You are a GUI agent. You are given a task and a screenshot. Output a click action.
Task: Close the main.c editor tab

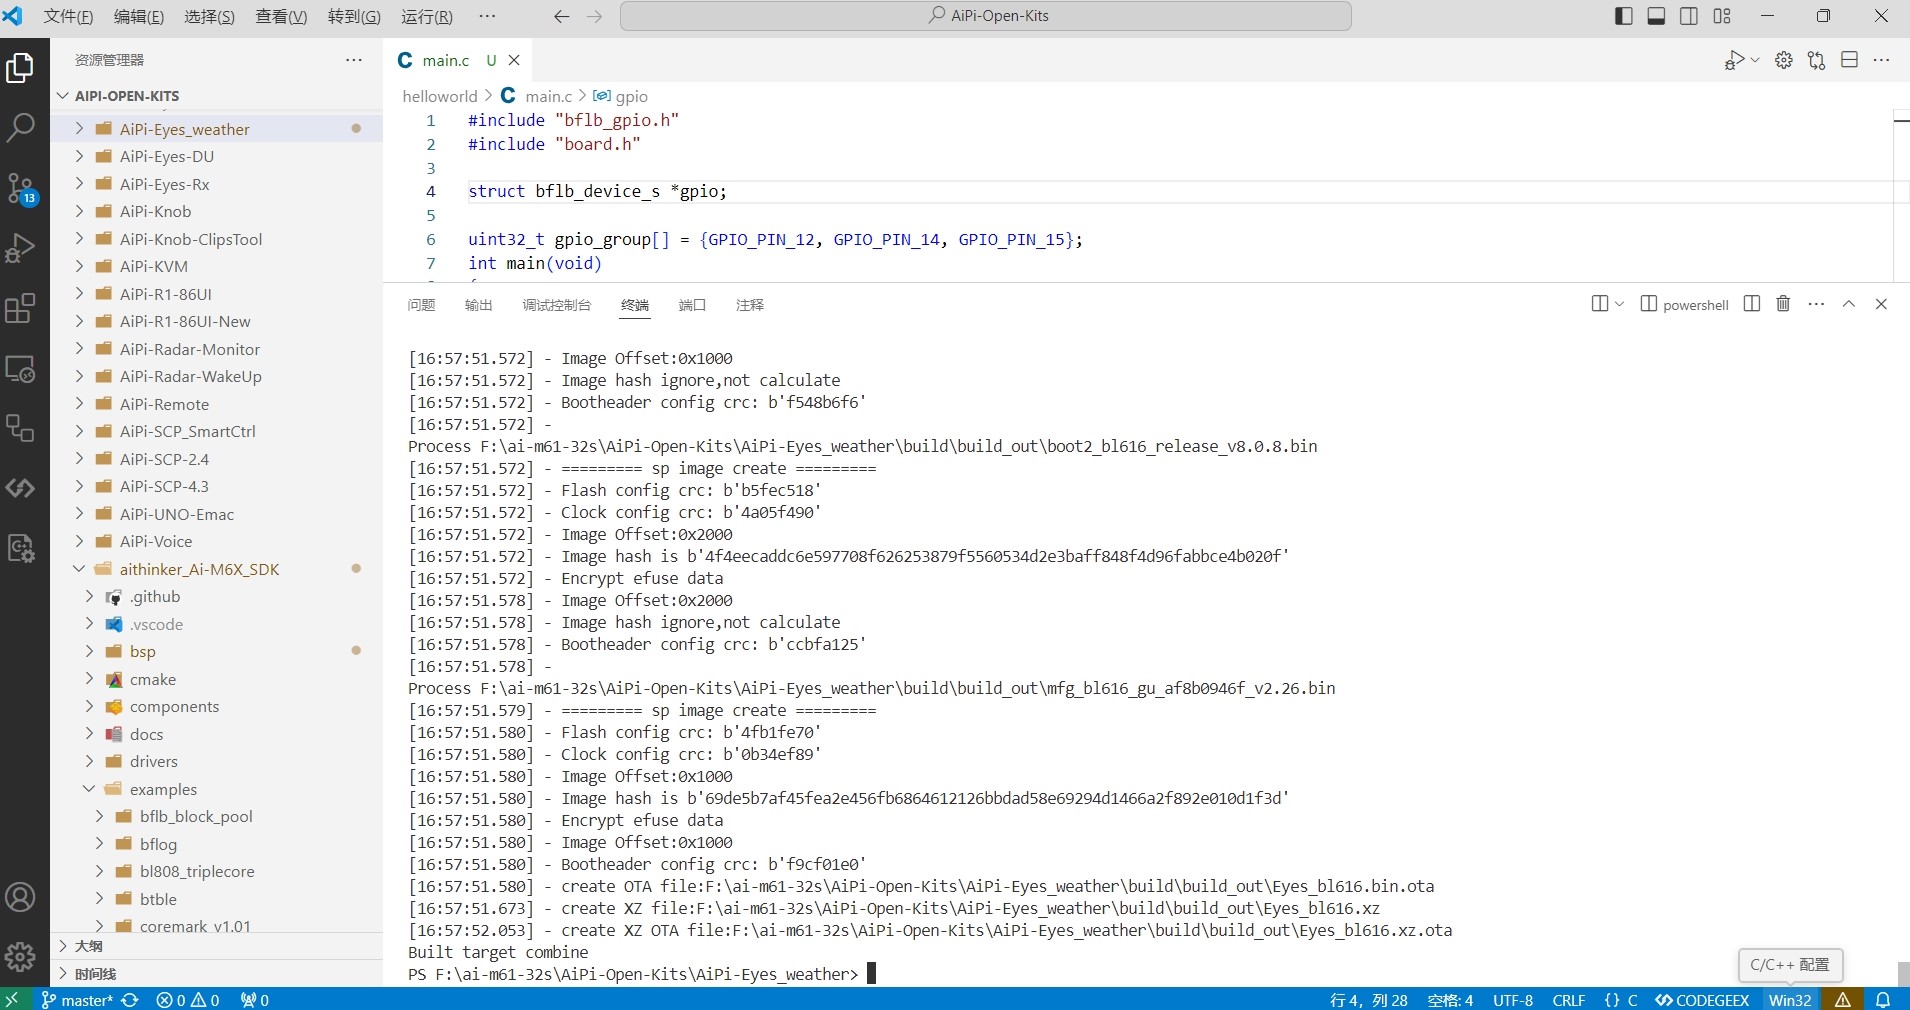(514, 60)
